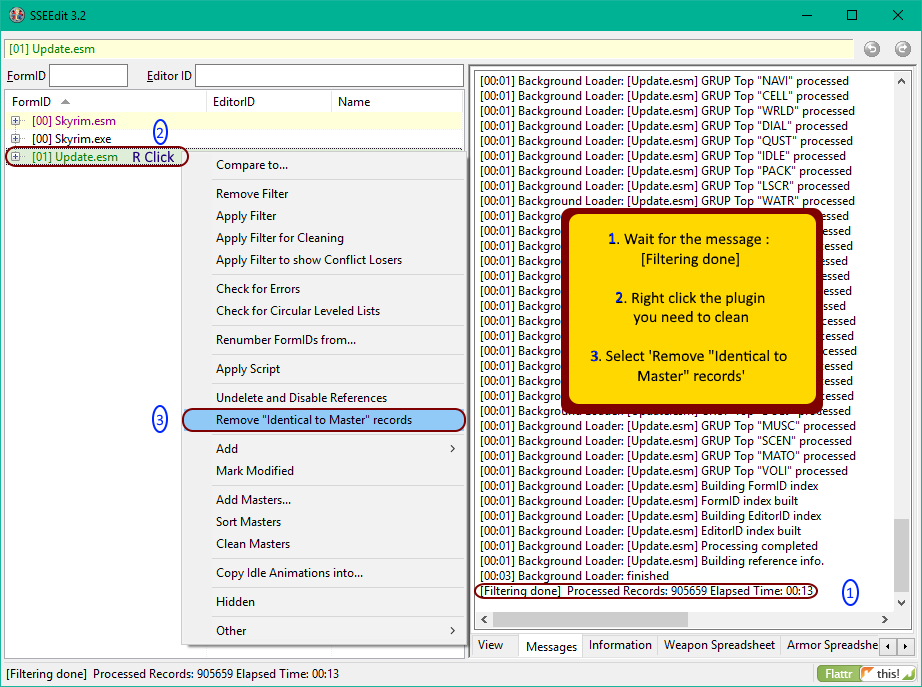922x687 pixels.
Task: Switch to the Messages tab
Action: (x=551, y=646)
